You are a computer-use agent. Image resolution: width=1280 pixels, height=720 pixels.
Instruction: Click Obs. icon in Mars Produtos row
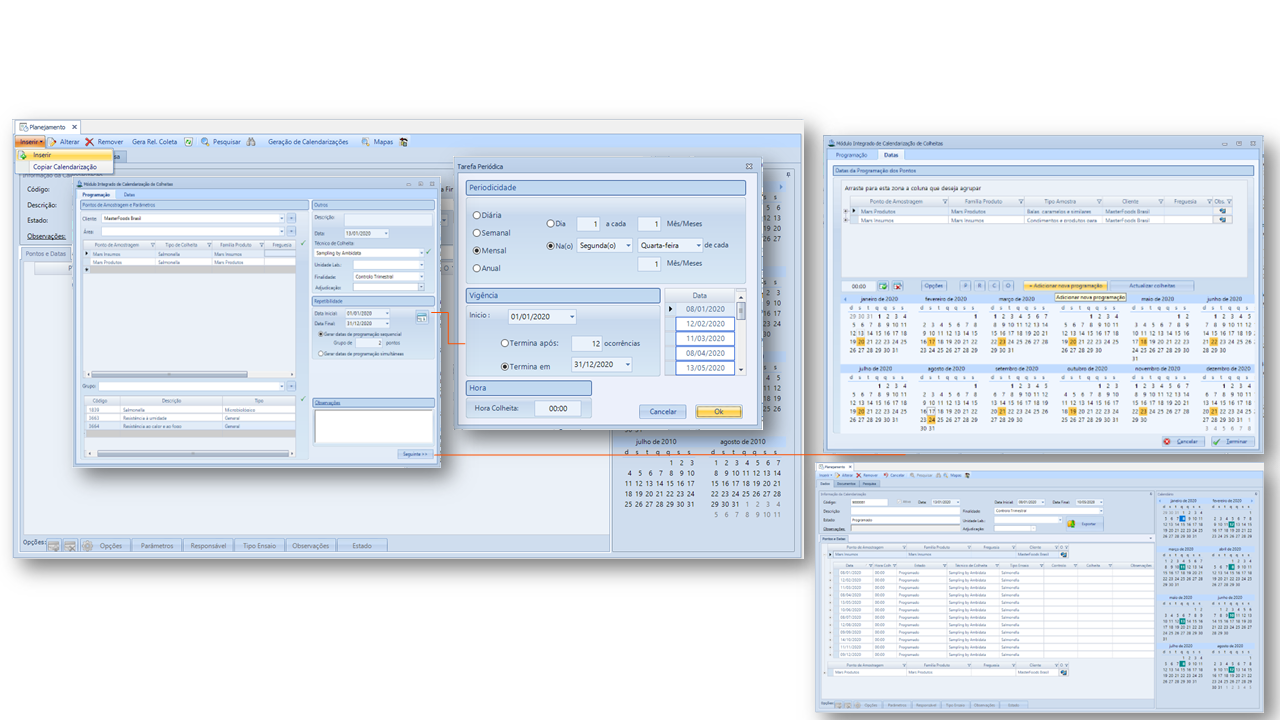[1222, 211]
